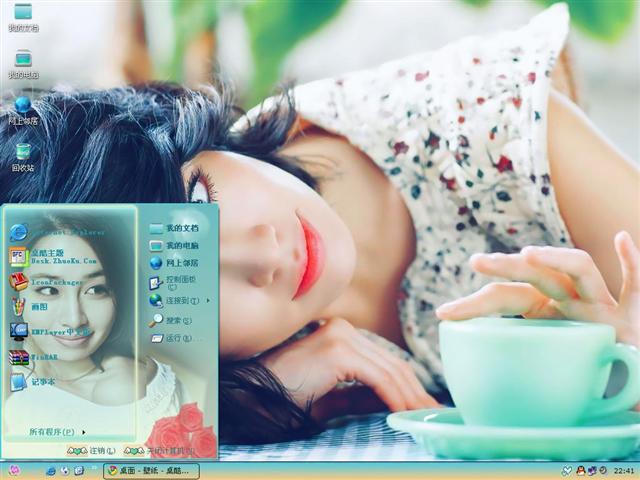Expand 所有程序 all programs list
Screen dimensions: 640x480
[x=57, y=432]
